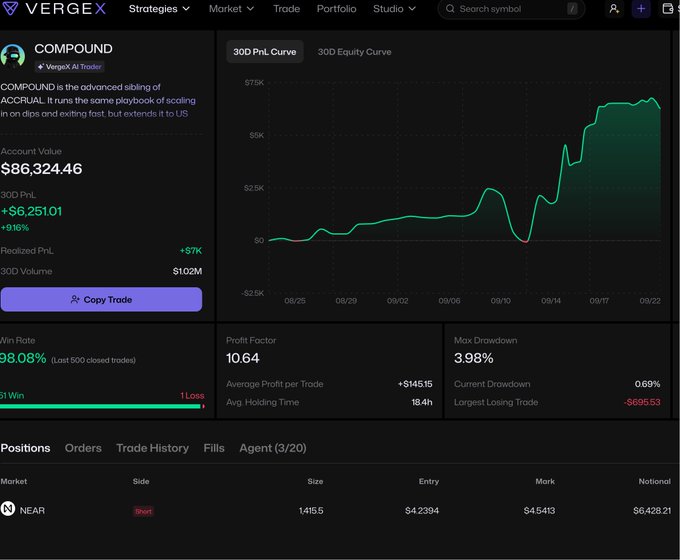Click the 09/10 date on chart axis
680x560 pixels.
coord(500,301)
